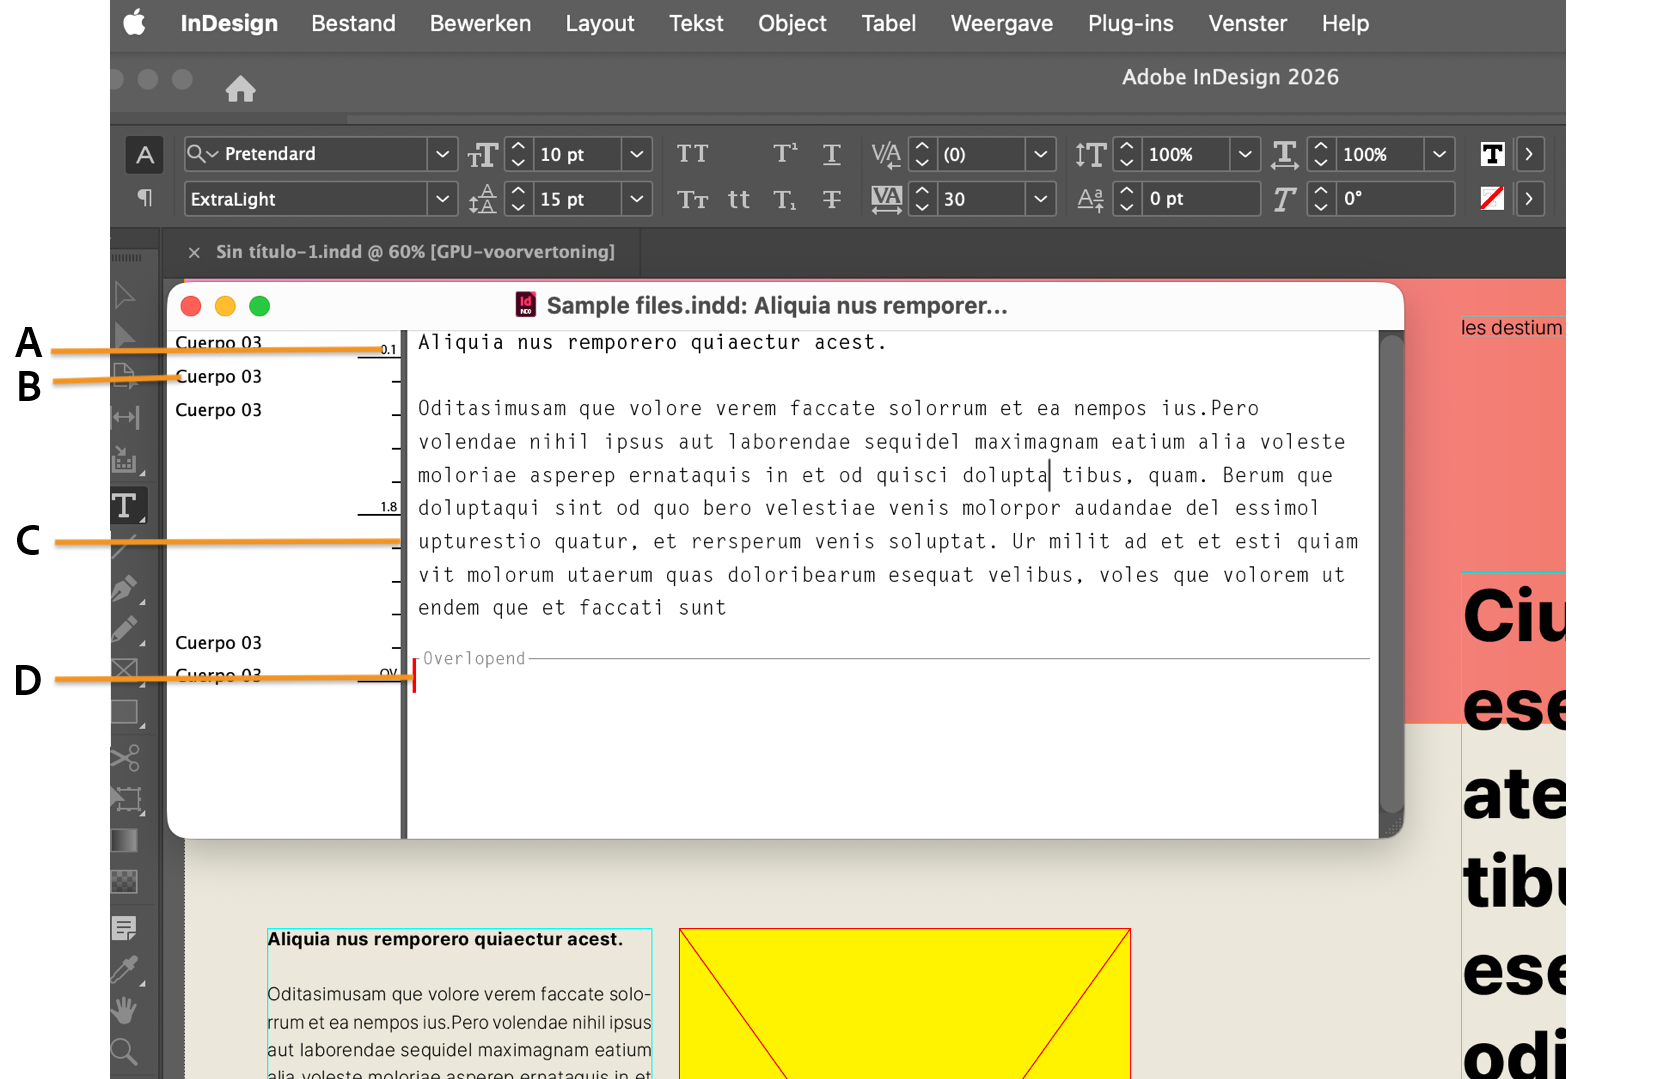Toggle the tt ligatures button
Screen dimensions: 1670x1079
(x=739, y=199)
